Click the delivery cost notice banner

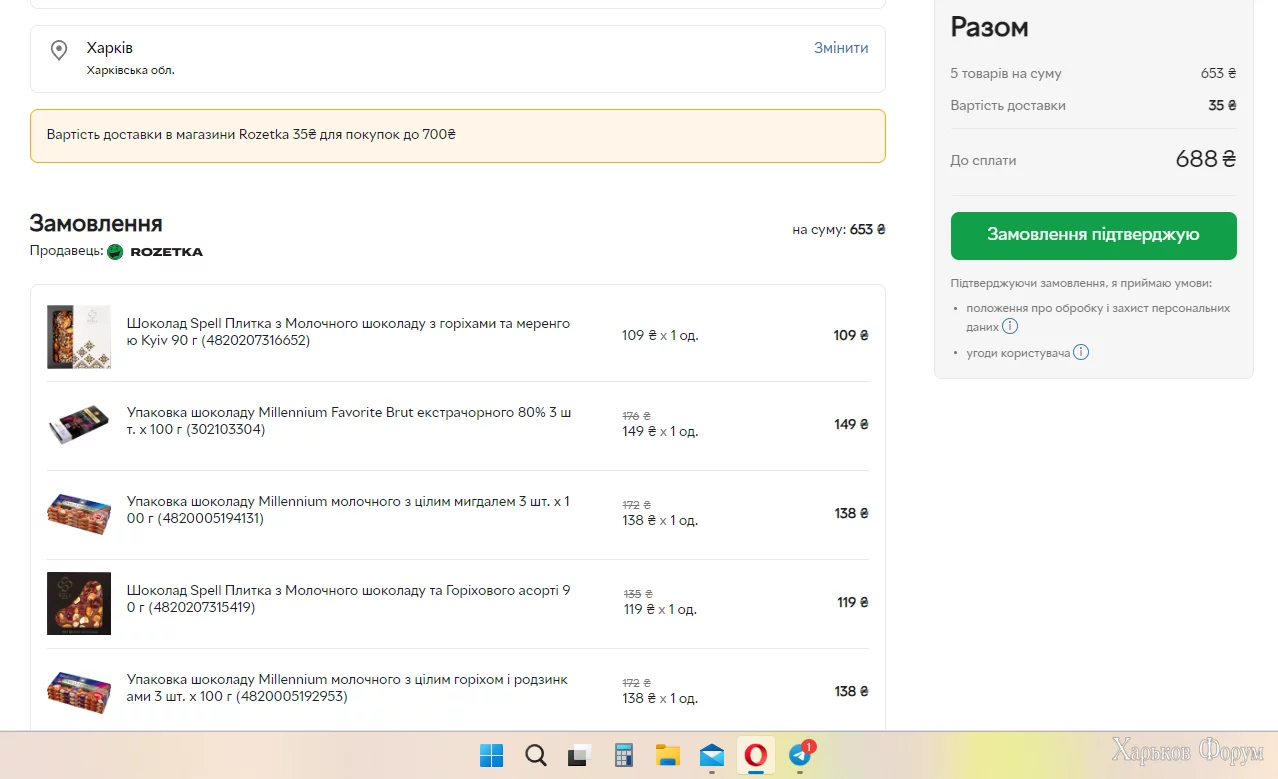pyautogui.click(x=458, y=136)
